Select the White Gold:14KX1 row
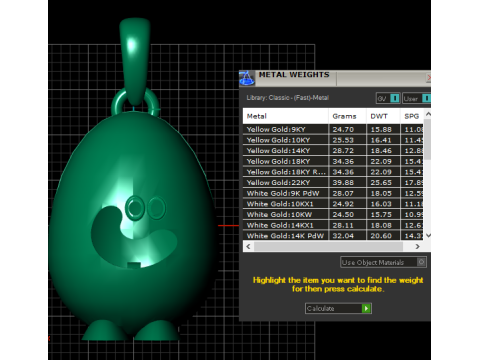 (333, 225)
